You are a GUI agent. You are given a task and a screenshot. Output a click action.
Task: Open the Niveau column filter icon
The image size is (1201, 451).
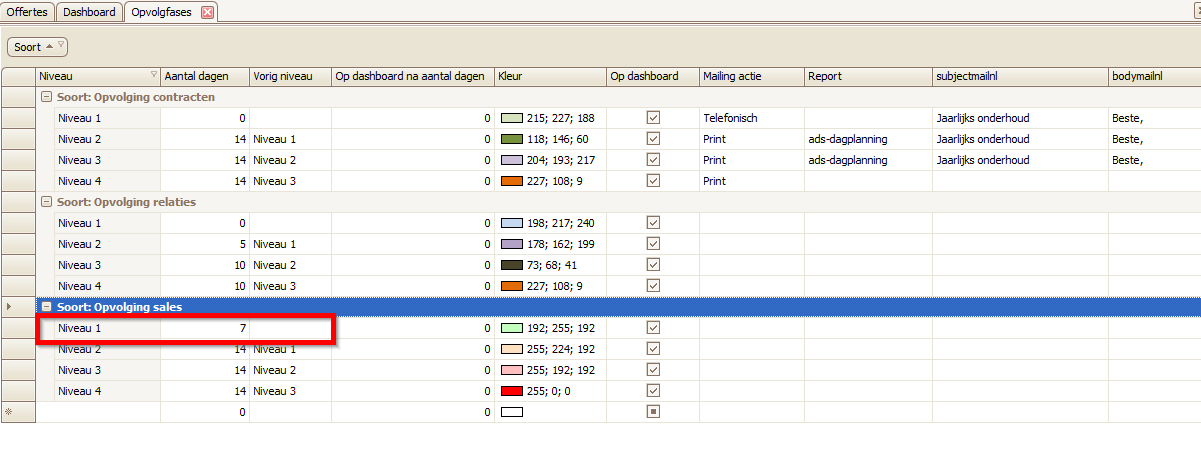pos(153,75)
